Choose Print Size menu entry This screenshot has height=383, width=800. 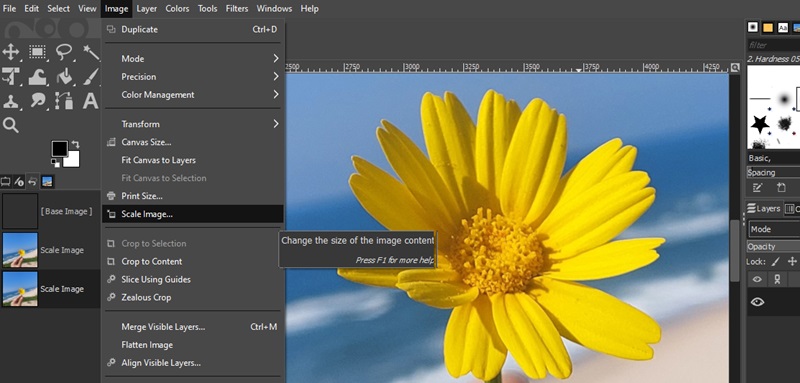coord(193,196)
